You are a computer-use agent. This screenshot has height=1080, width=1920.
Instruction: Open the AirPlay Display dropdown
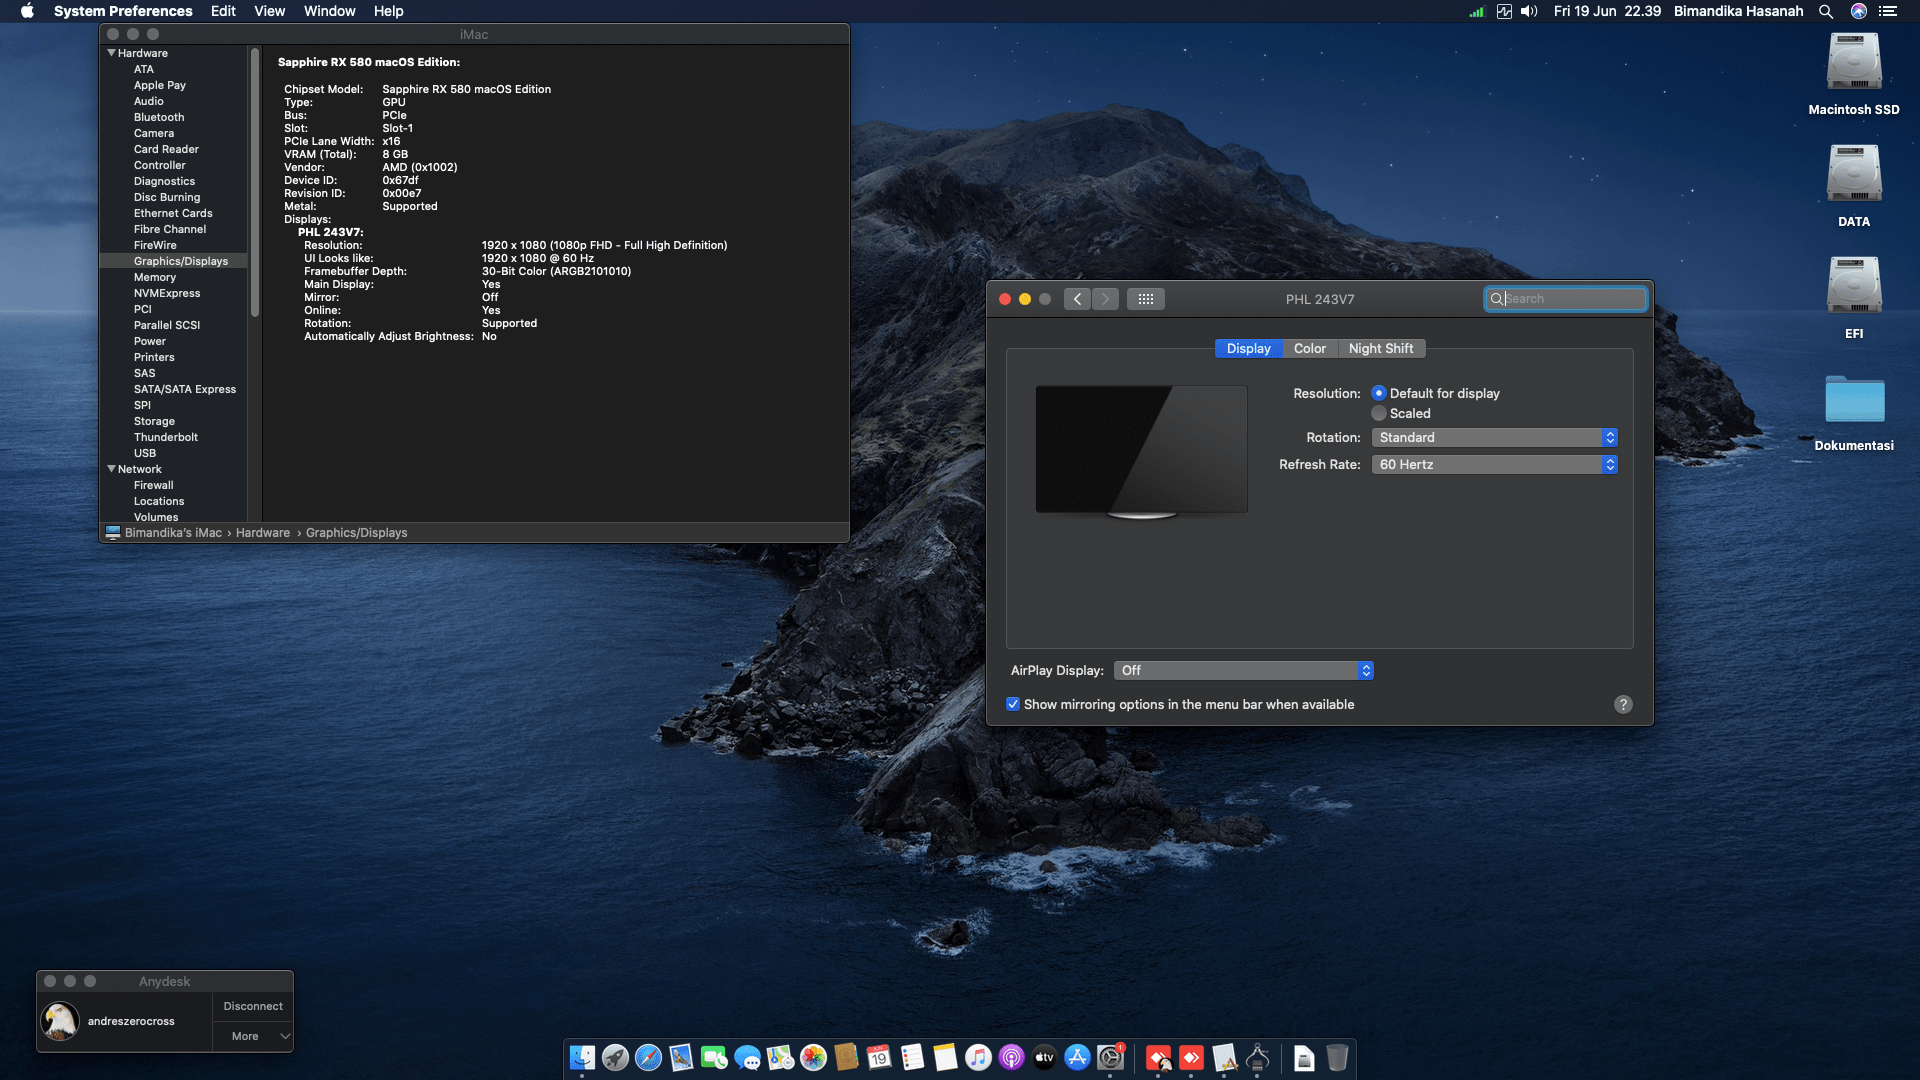pyautogui.click(x=1243, y=671)
